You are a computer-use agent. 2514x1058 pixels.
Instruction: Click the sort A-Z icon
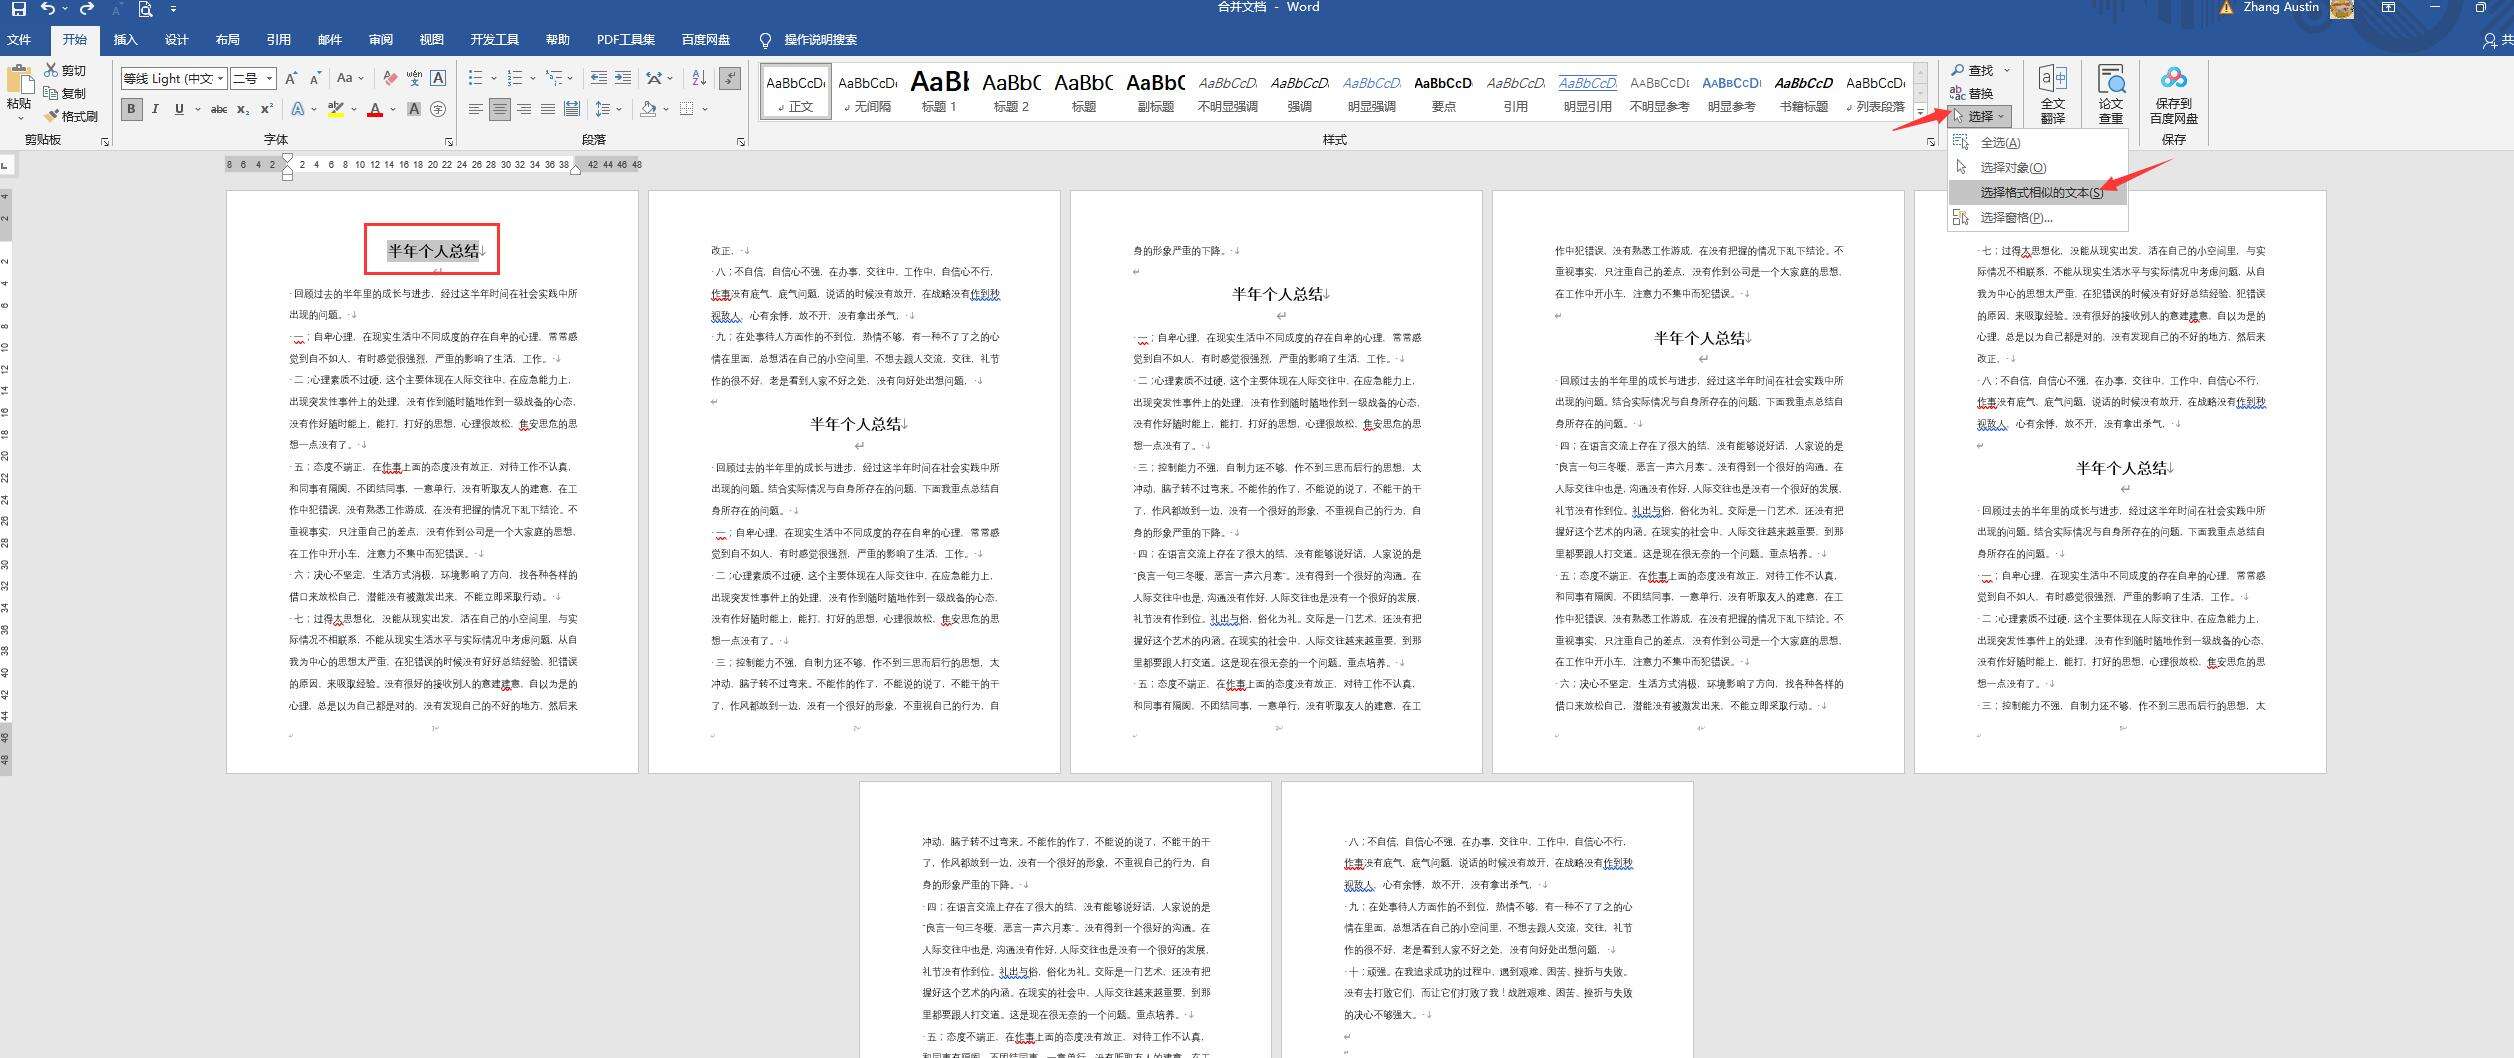(699, 78)
